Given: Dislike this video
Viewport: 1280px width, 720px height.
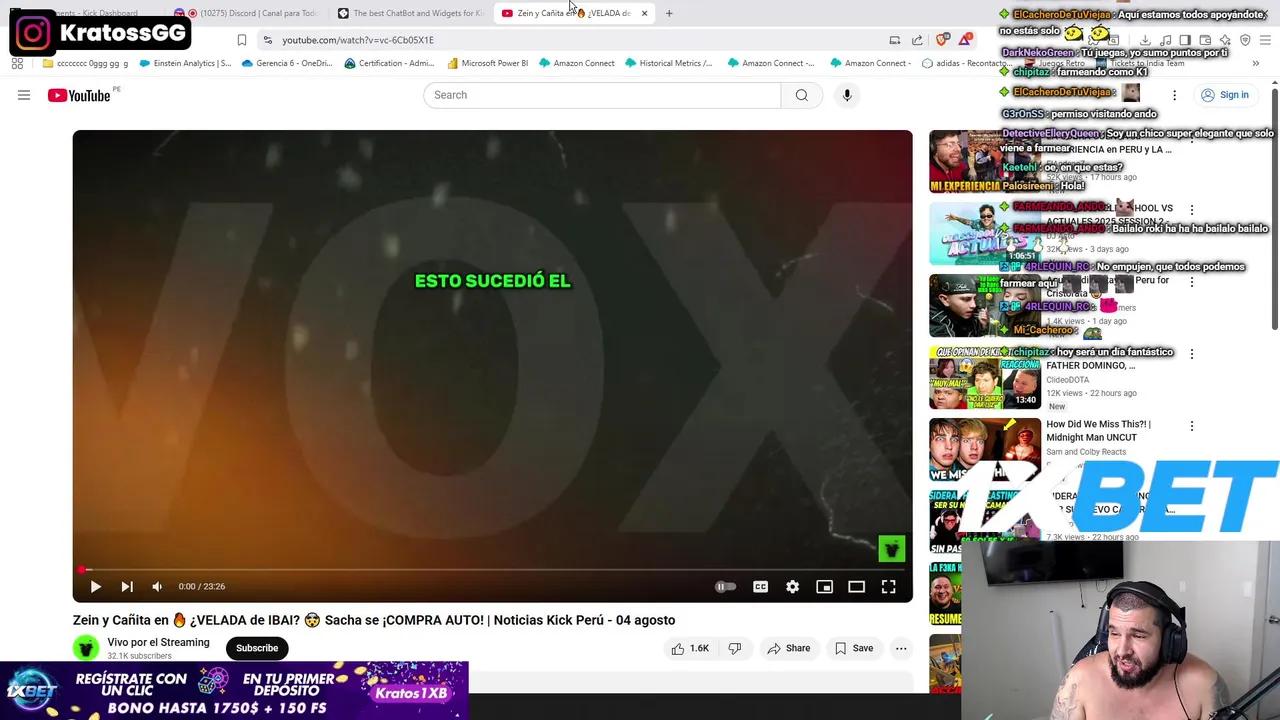Looking at the screenshot, I should (x=735, y=648).
